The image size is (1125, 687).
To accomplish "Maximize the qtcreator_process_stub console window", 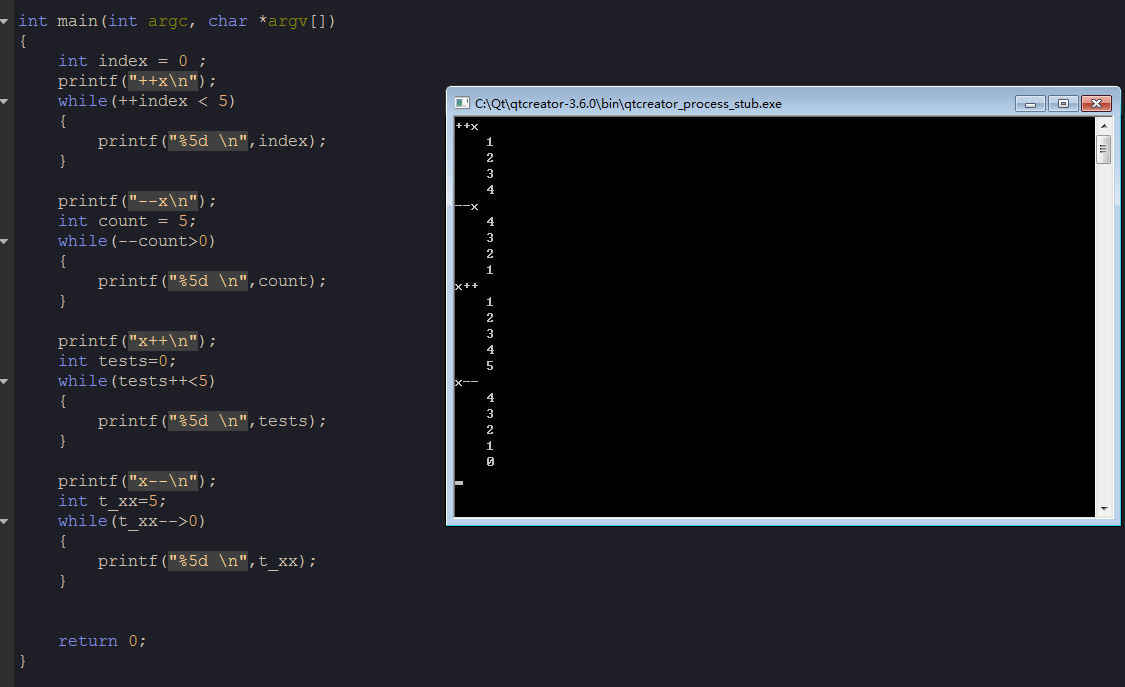I will click(1063, 104).
